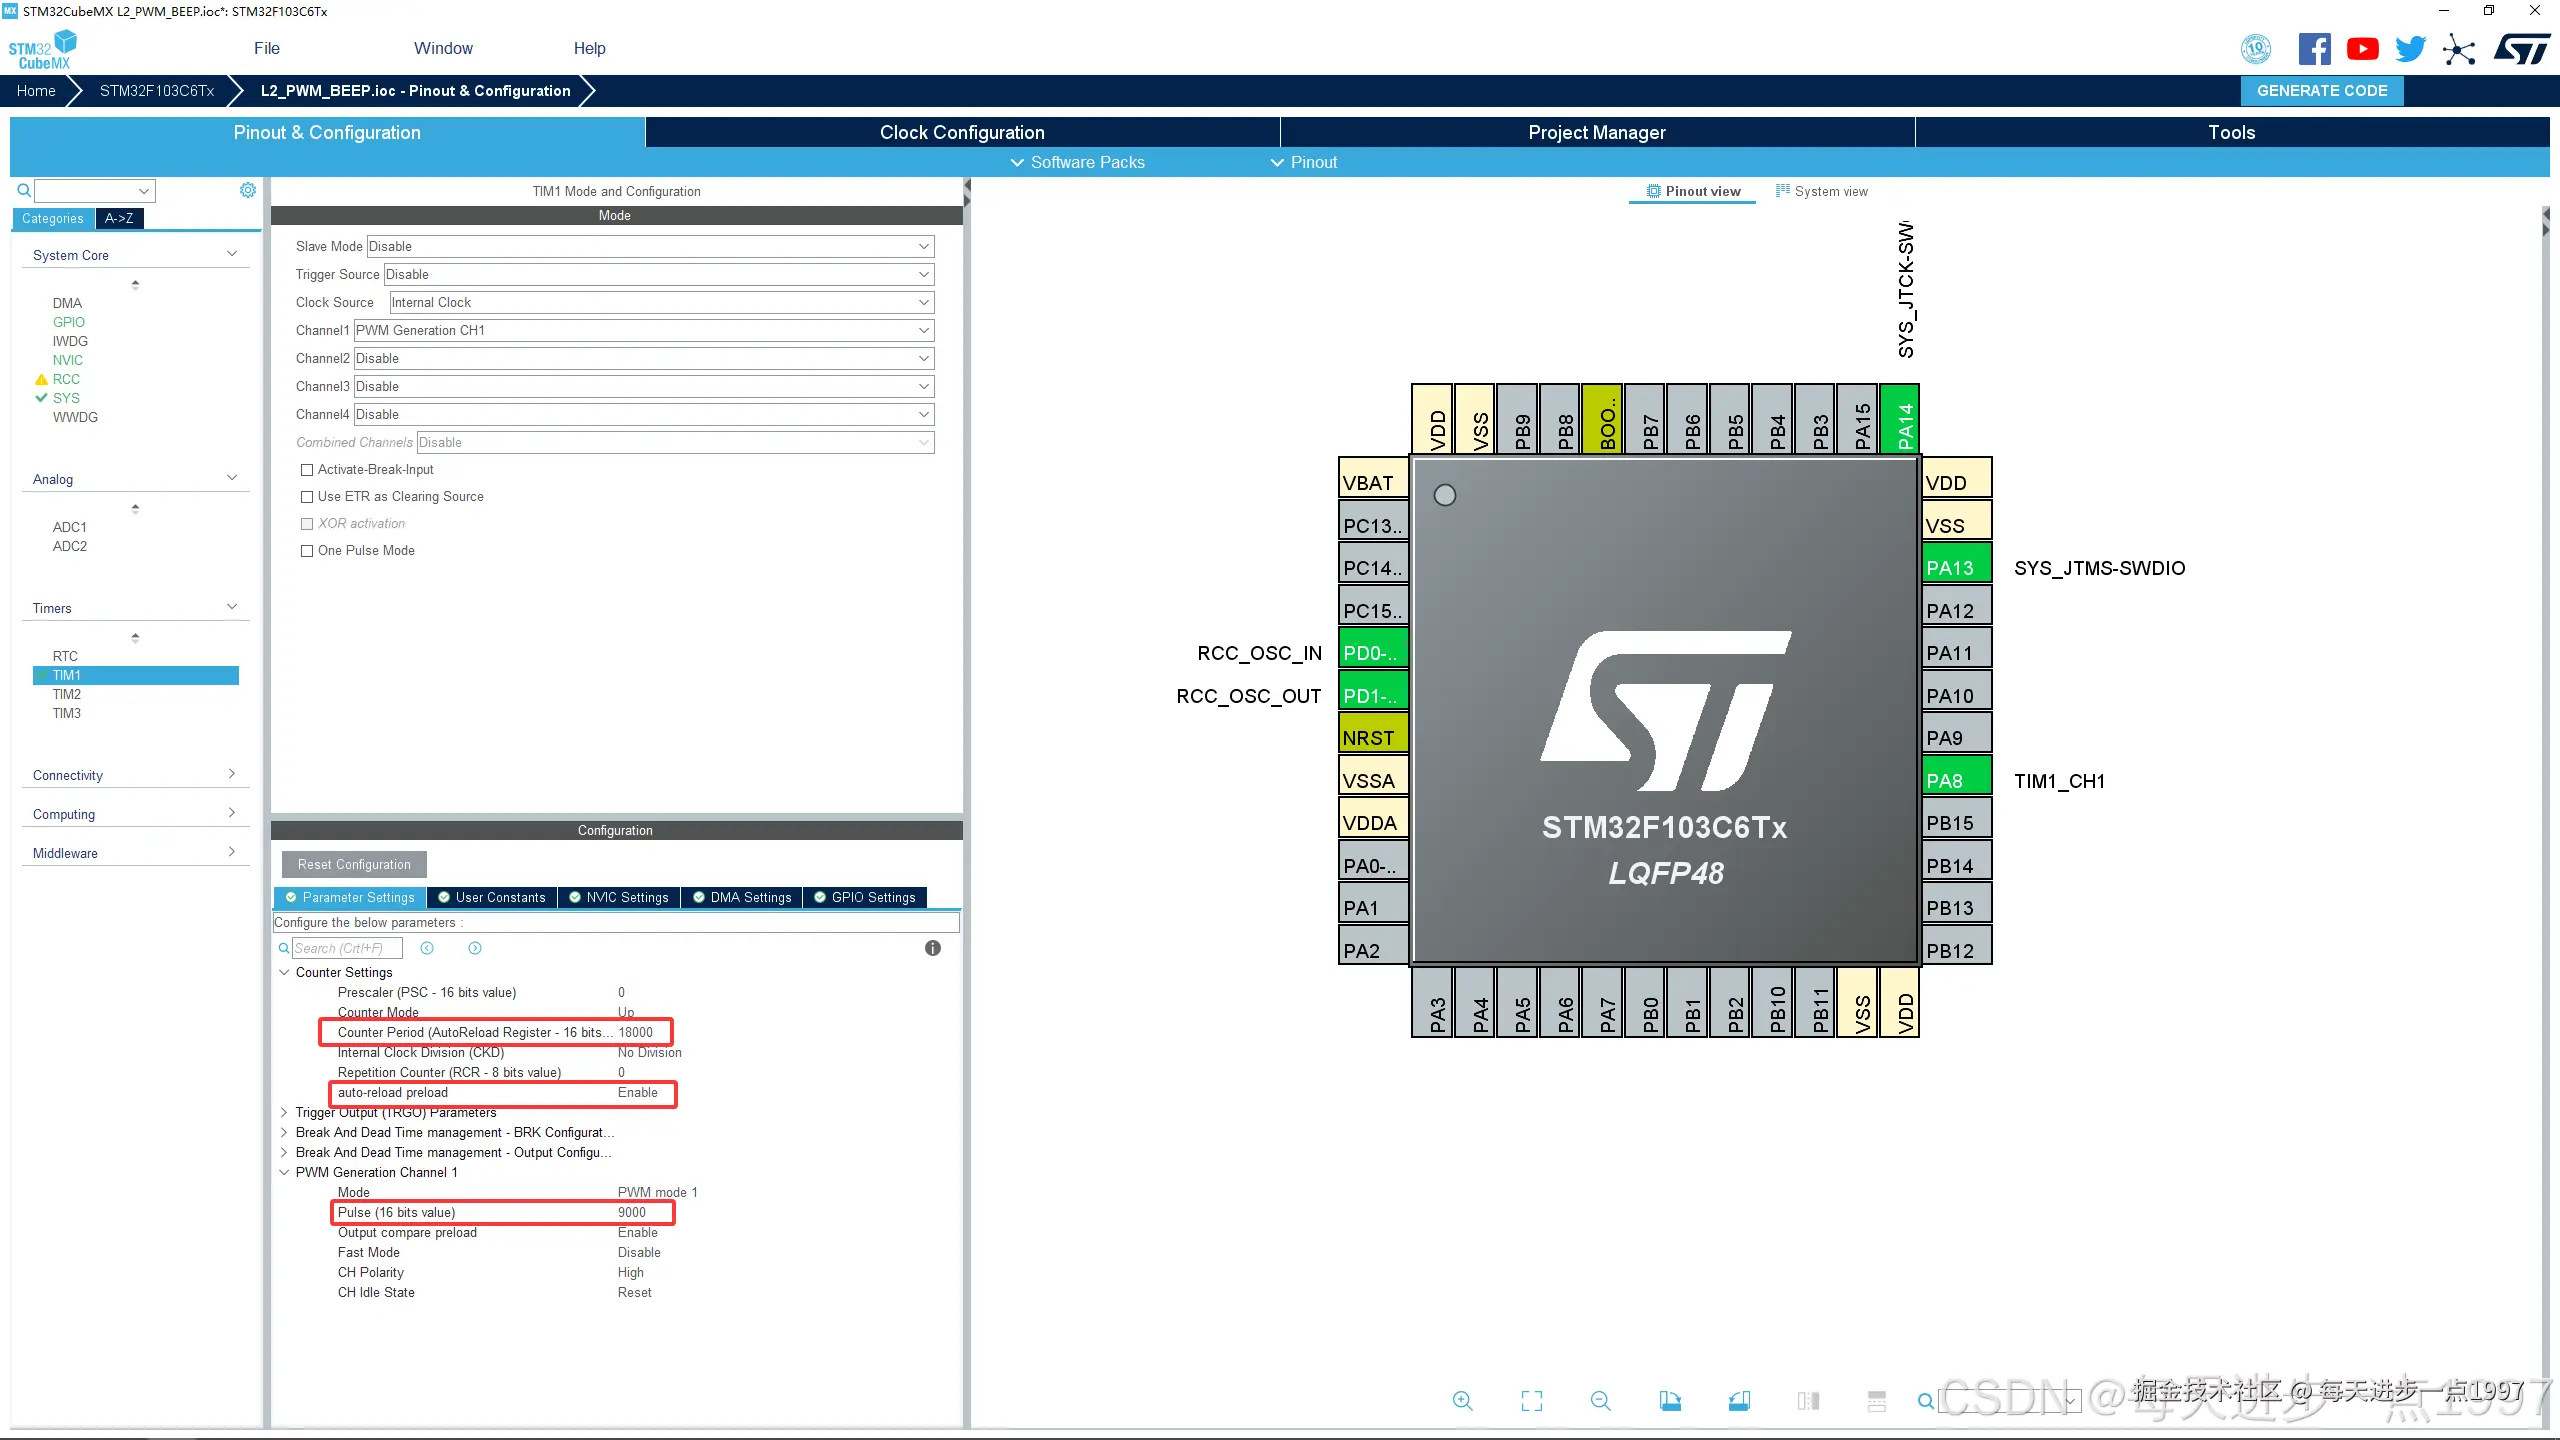Open the Channel2 dropdown
2560x1440 pixels.
(x=644, y=358)
